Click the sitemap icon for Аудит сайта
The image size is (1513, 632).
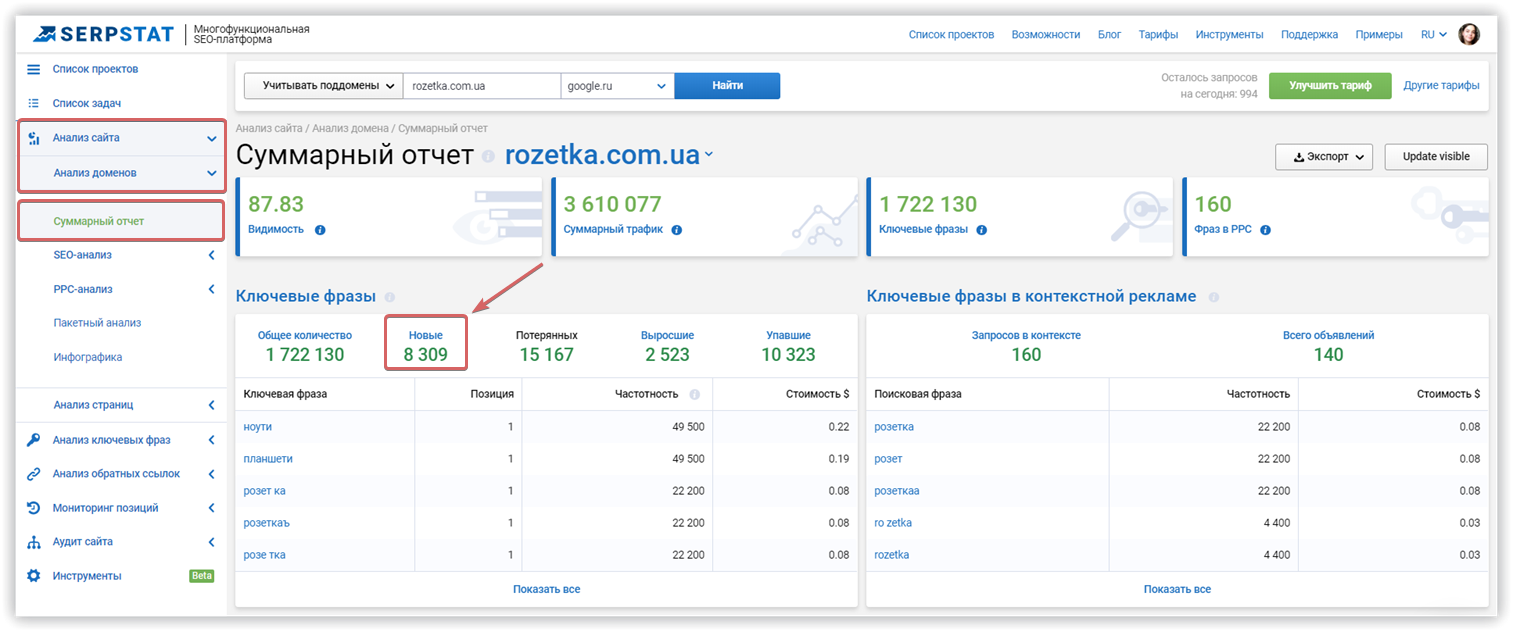coord(33,542)
